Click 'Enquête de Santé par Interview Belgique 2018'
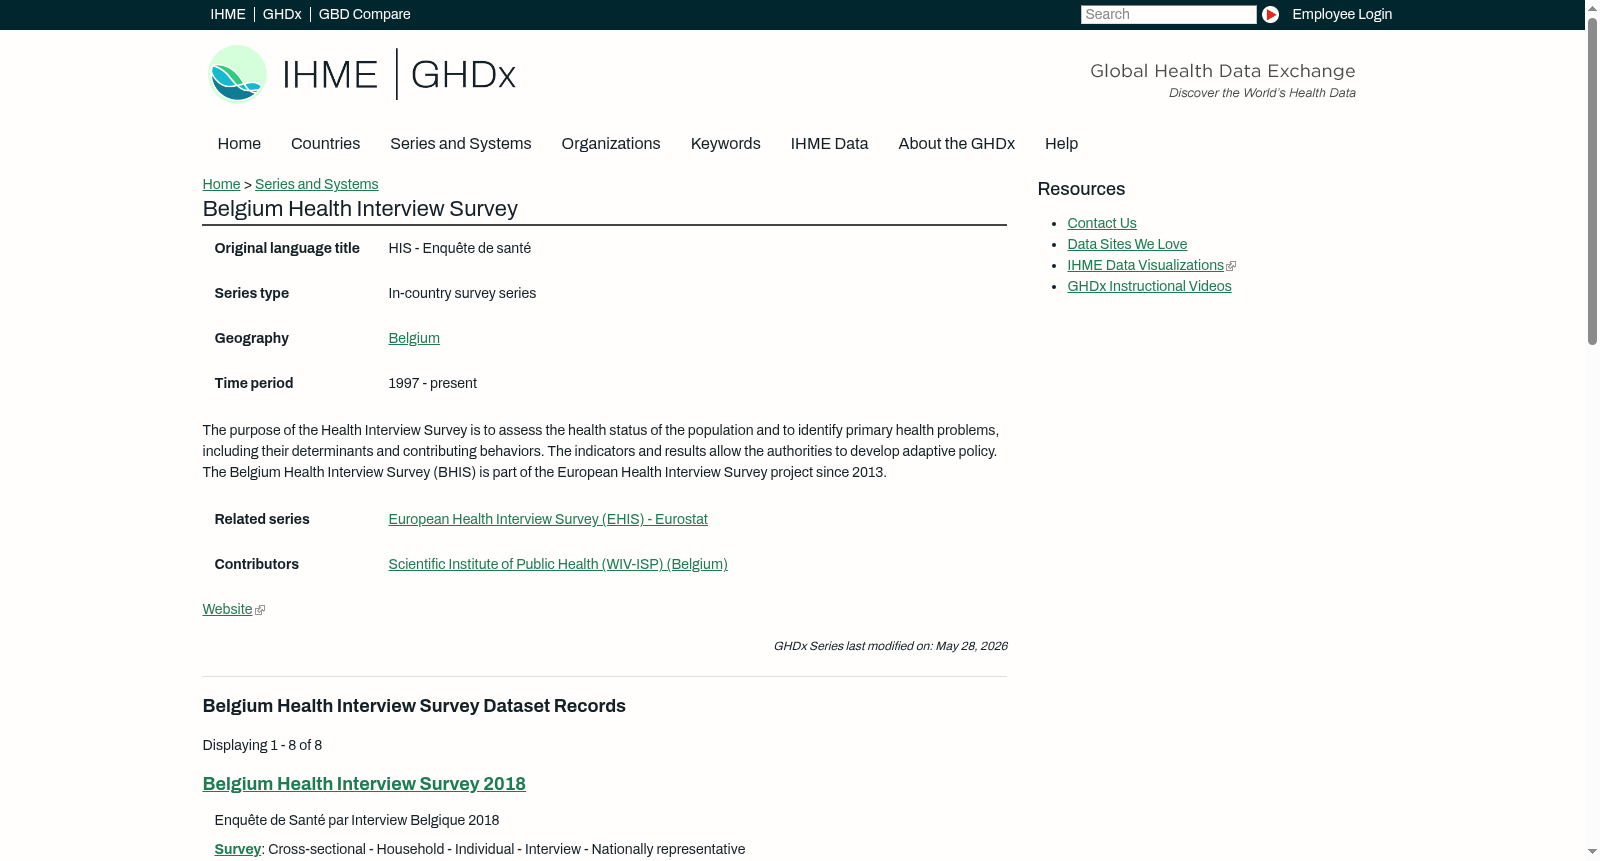The width and height of the screenshot is (1600, 861). [x=357, y=820]
